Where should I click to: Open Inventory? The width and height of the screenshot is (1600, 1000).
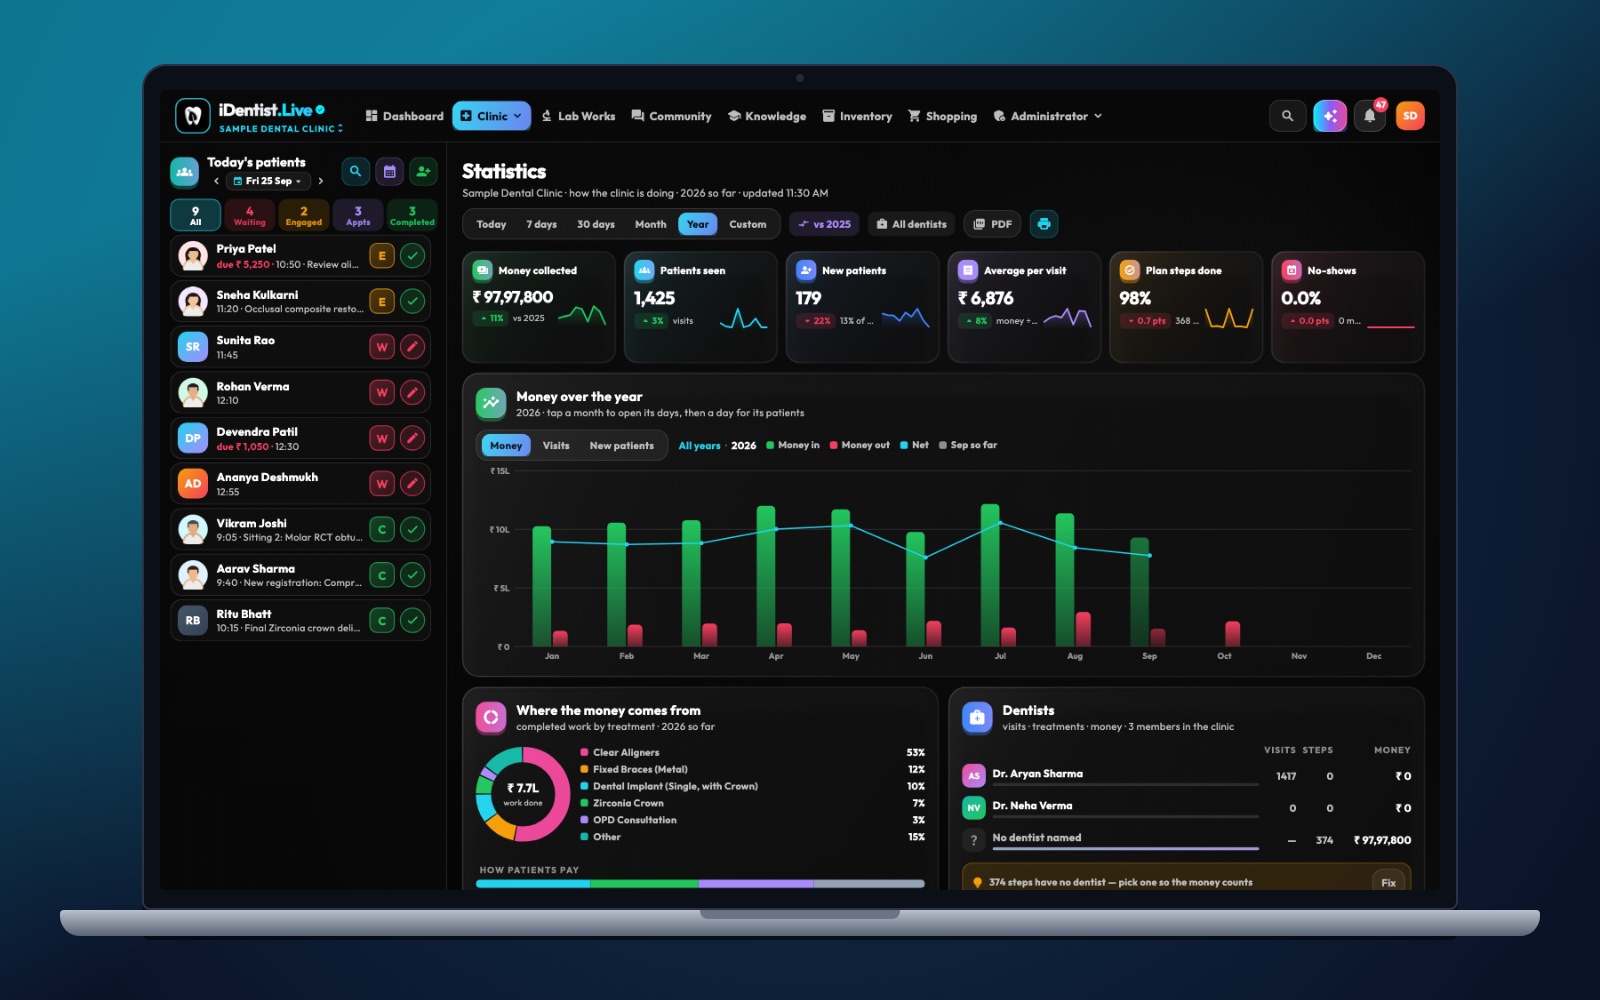857,116
